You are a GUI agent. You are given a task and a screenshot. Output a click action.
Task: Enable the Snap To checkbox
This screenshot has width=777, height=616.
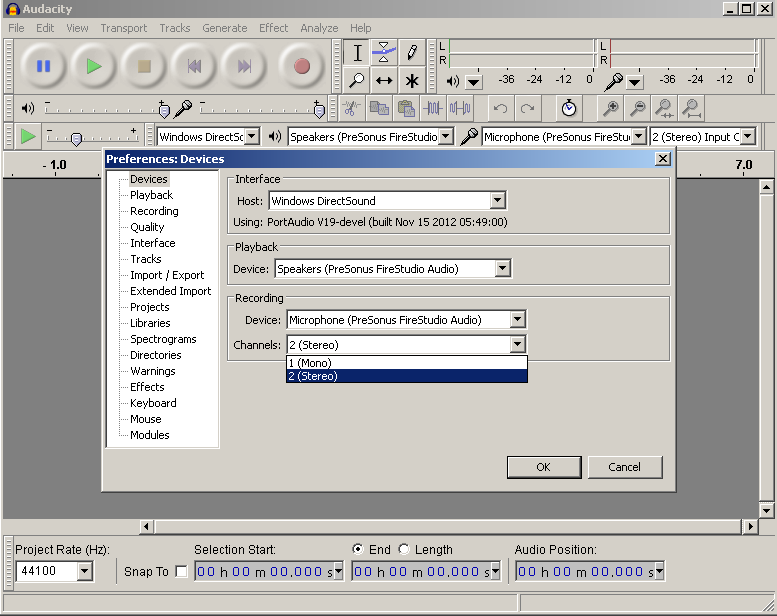coord(181,572)
